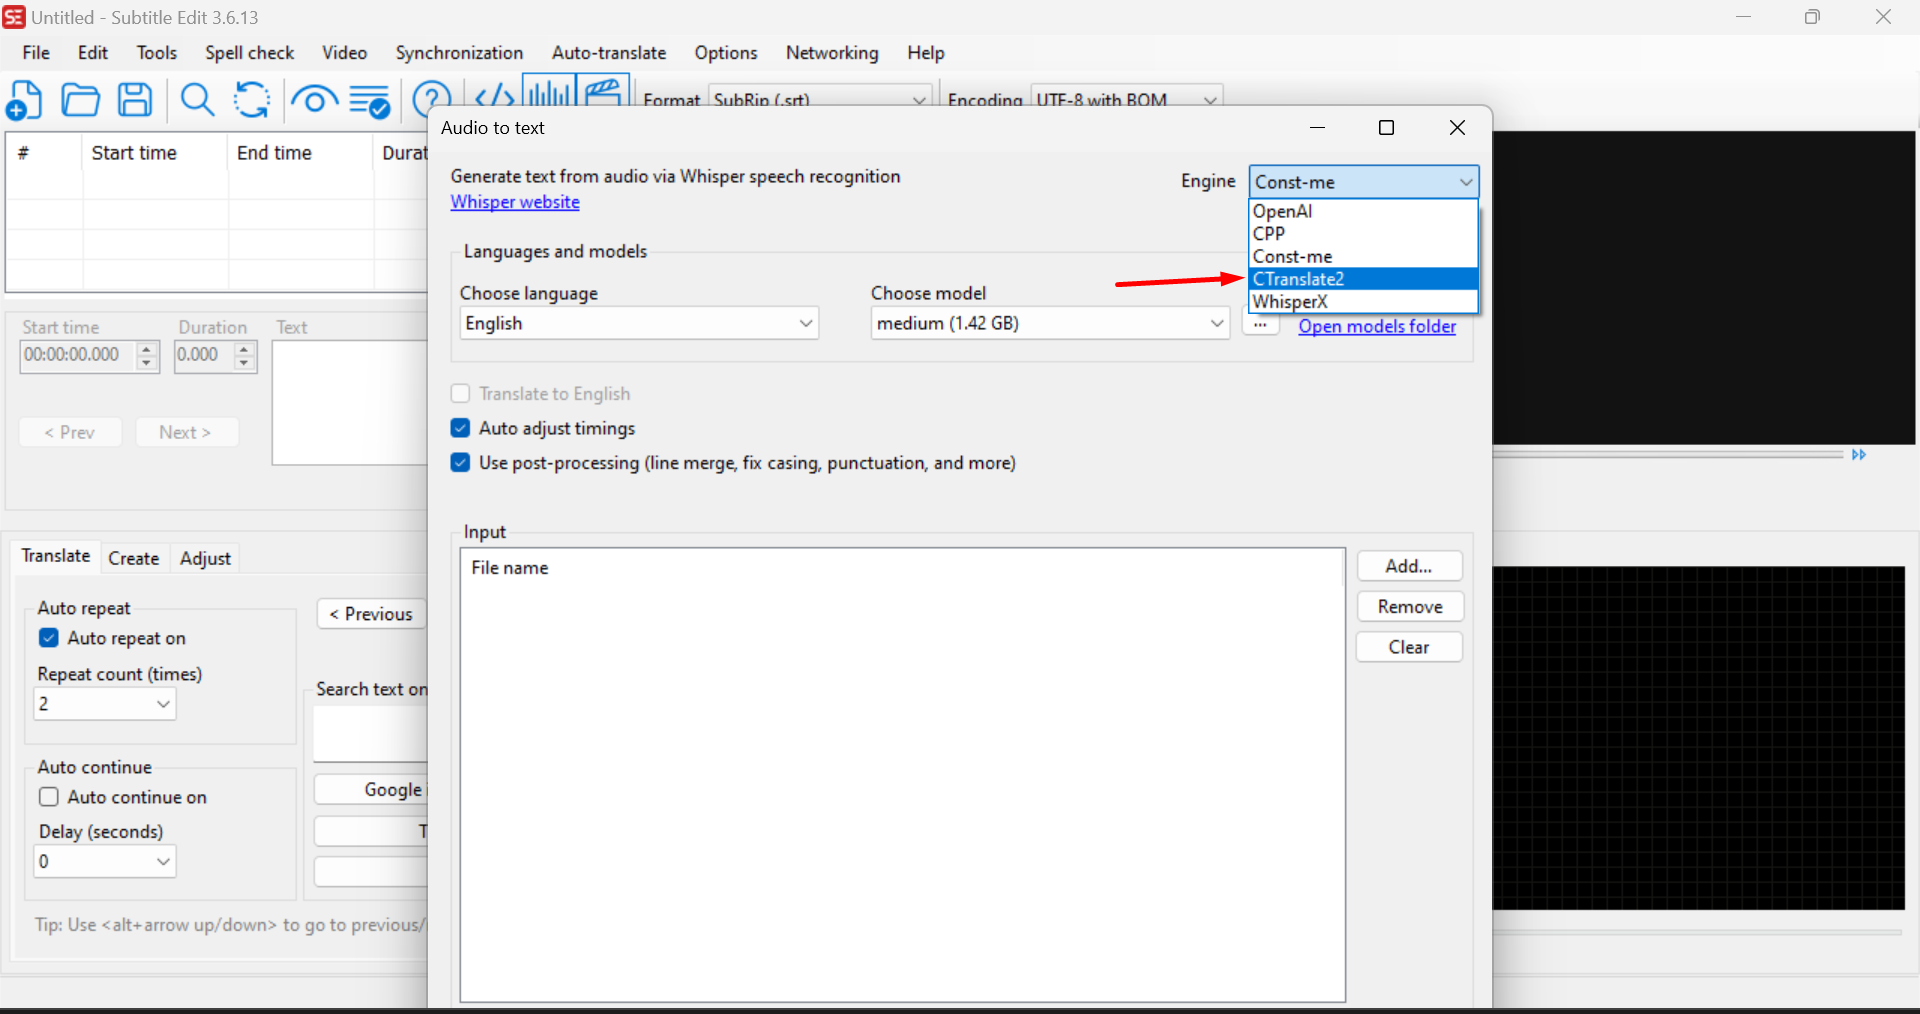The width and height of the screenshot is (1920, 1014).
Task: Click the Duration value field
Action: [x=204, y=356]
